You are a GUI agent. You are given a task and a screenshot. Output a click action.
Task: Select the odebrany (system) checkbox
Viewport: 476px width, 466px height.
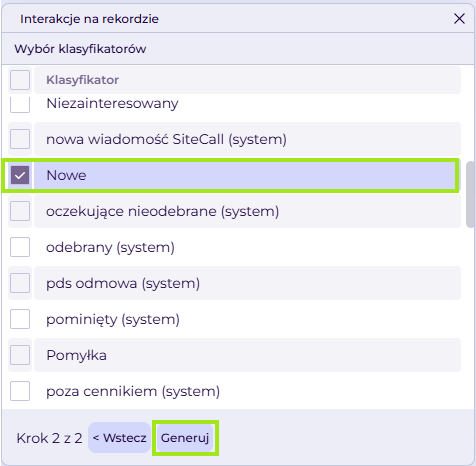(20, 247)
